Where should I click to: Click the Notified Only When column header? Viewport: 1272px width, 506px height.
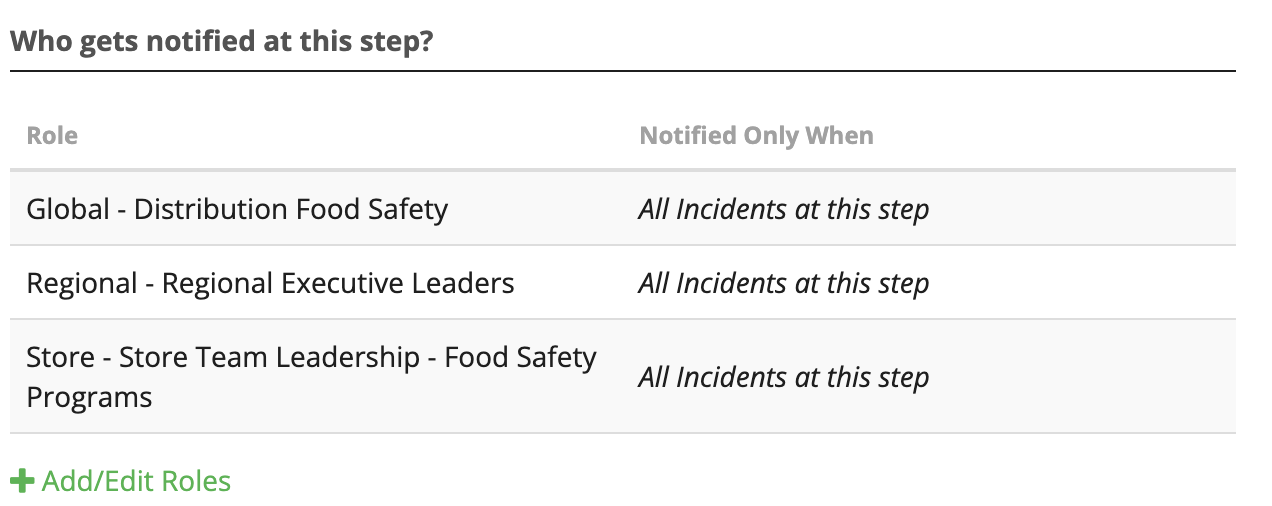click(756, 136)
